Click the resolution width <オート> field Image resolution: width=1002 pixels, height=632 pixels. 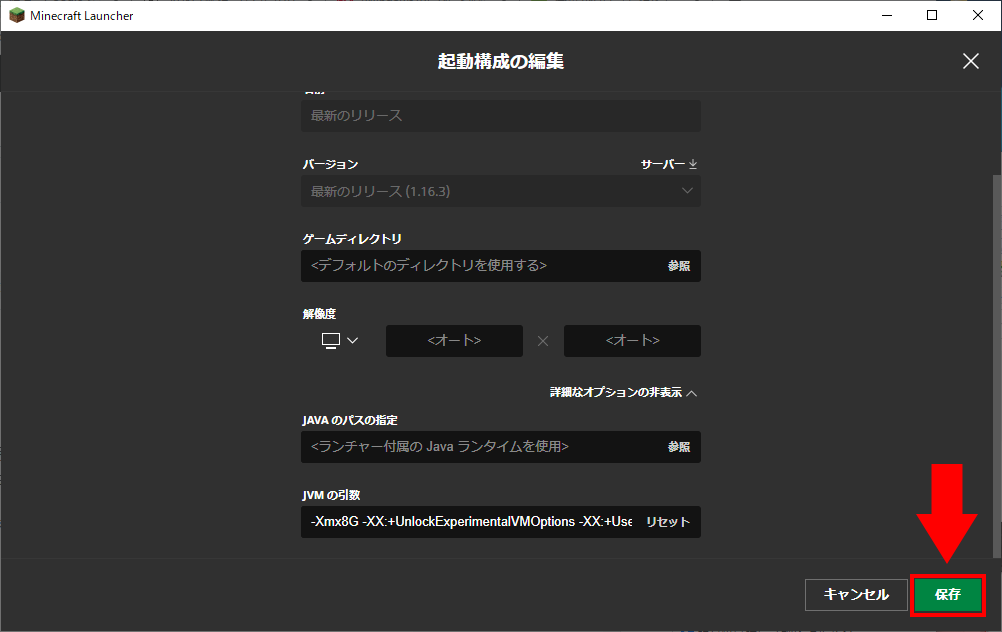454,341
